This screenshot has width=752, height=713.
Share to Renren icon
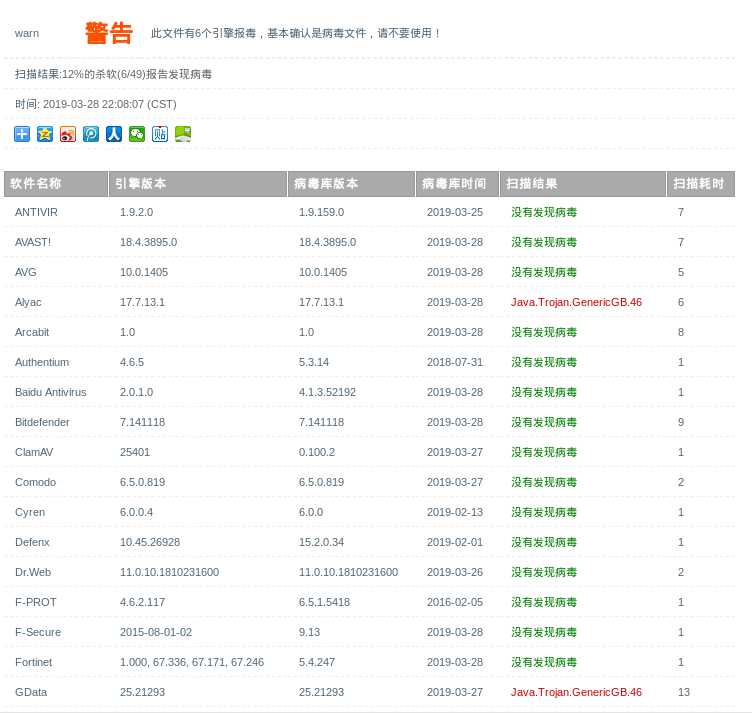click(x=114, y=134)
